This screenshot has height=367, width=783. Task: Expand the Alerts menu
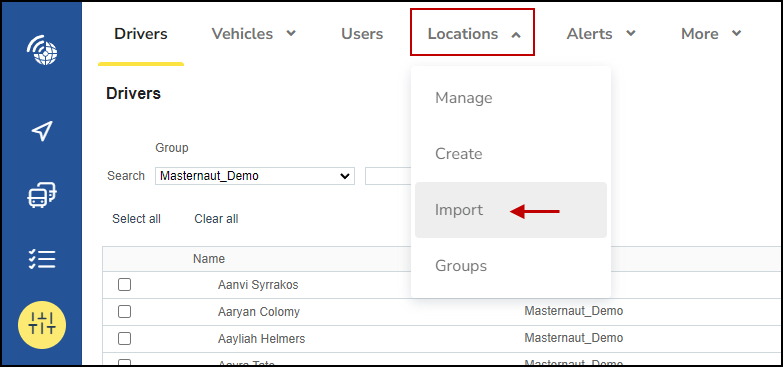(601, 34)
